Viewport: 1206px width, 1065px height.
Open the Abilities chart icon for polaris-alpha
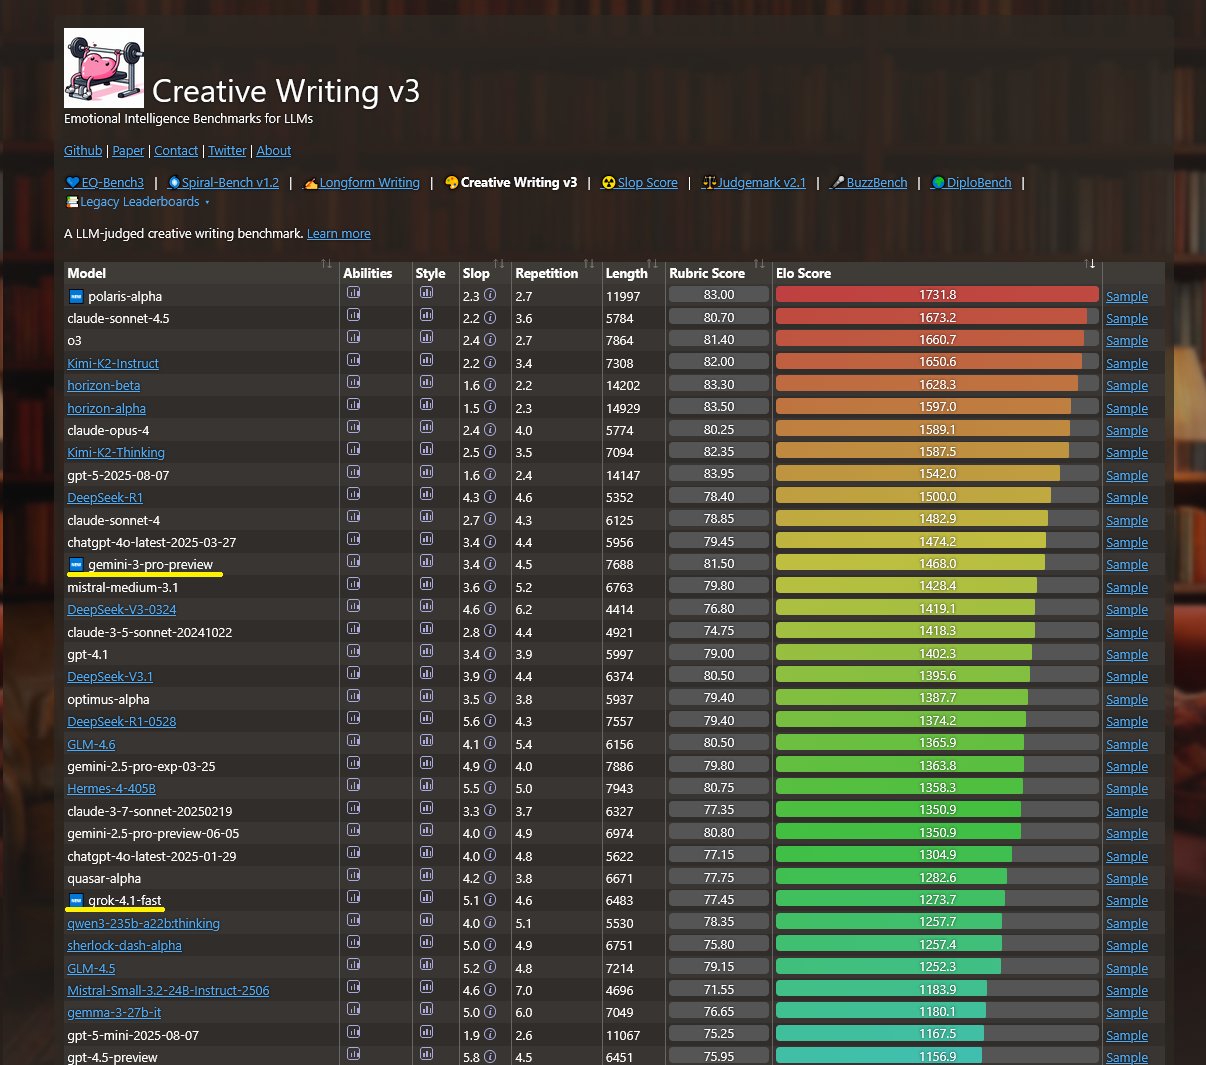point(353,293)
